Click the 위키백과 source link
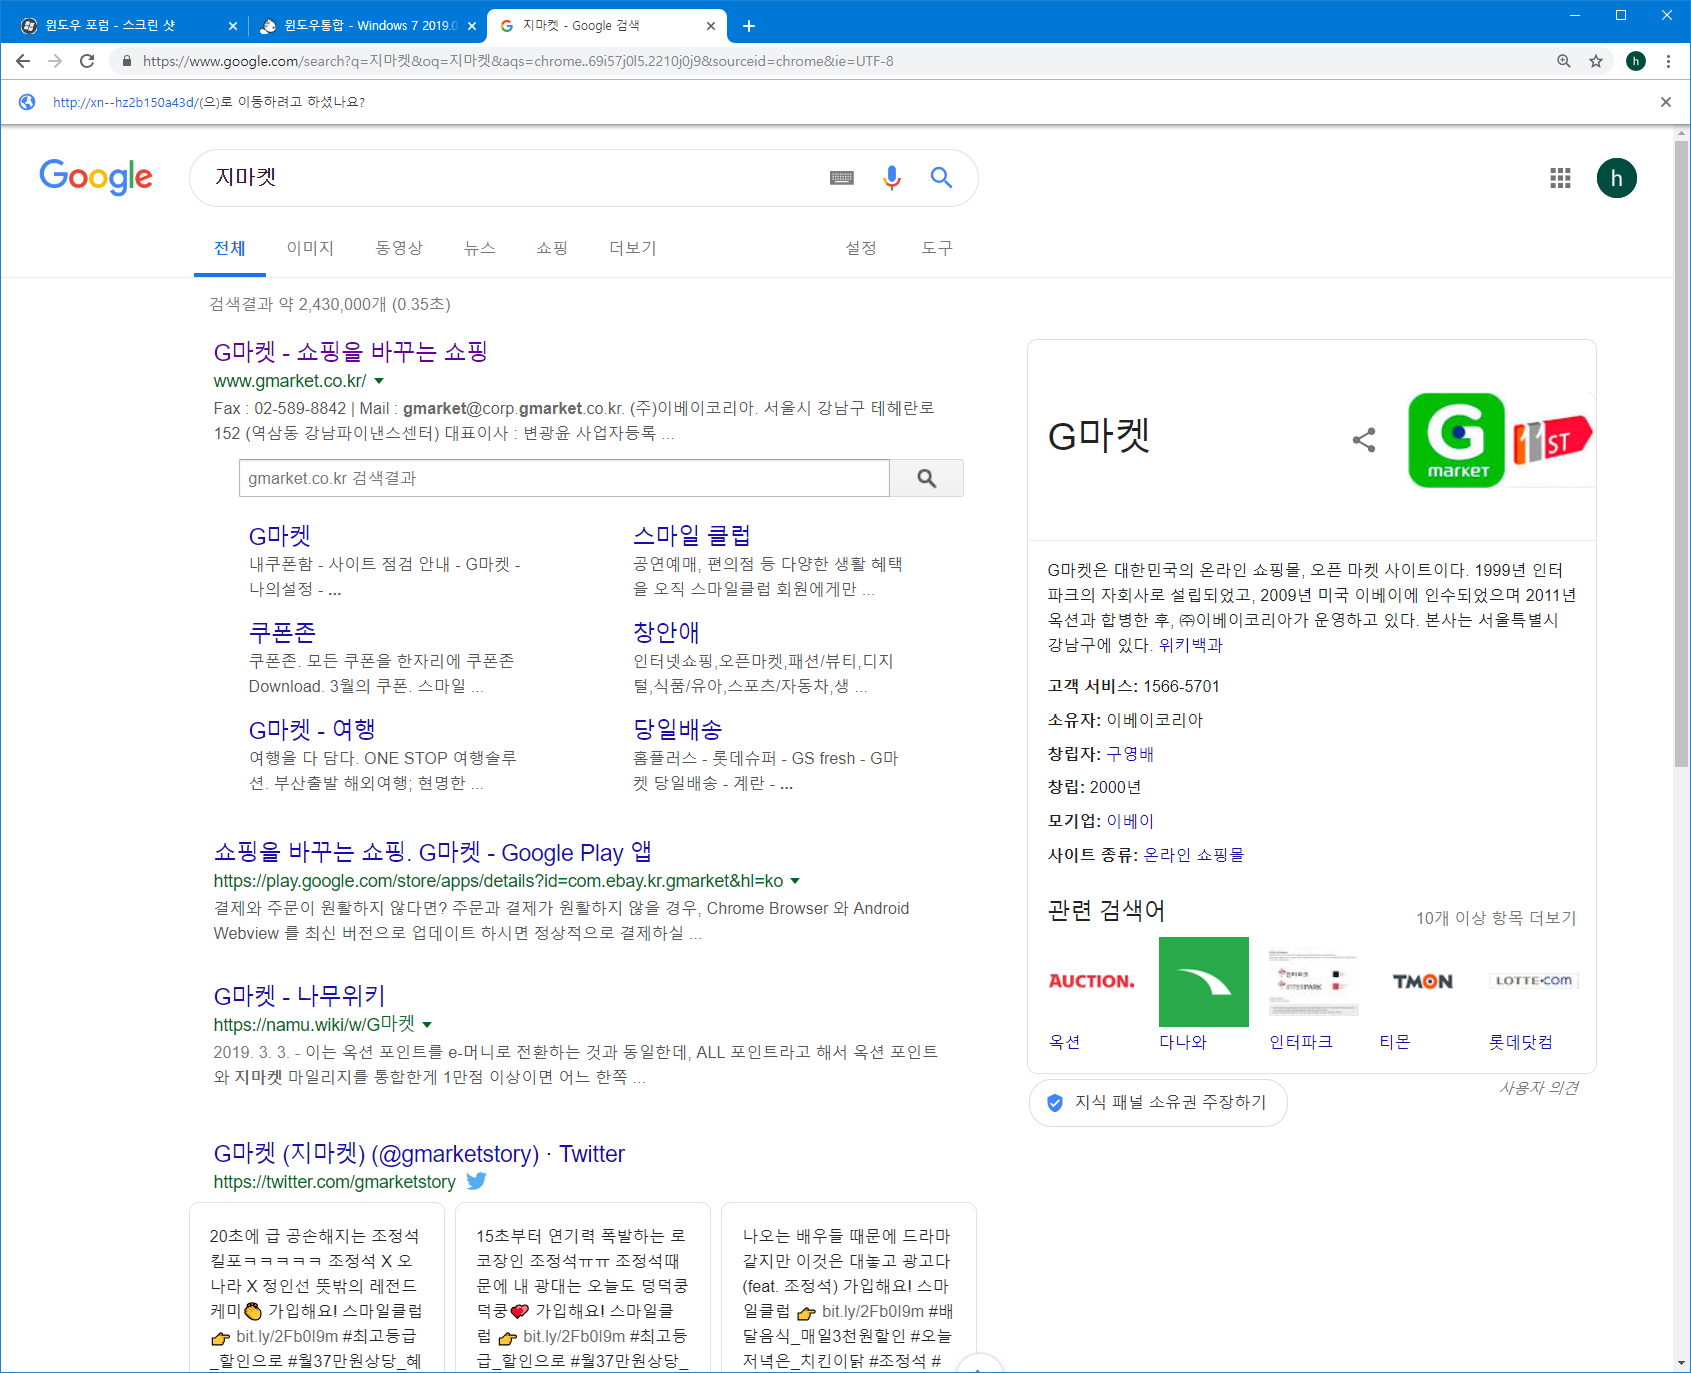The width and height of the screenshot is (1691, 1373). tap(1191, 645)
